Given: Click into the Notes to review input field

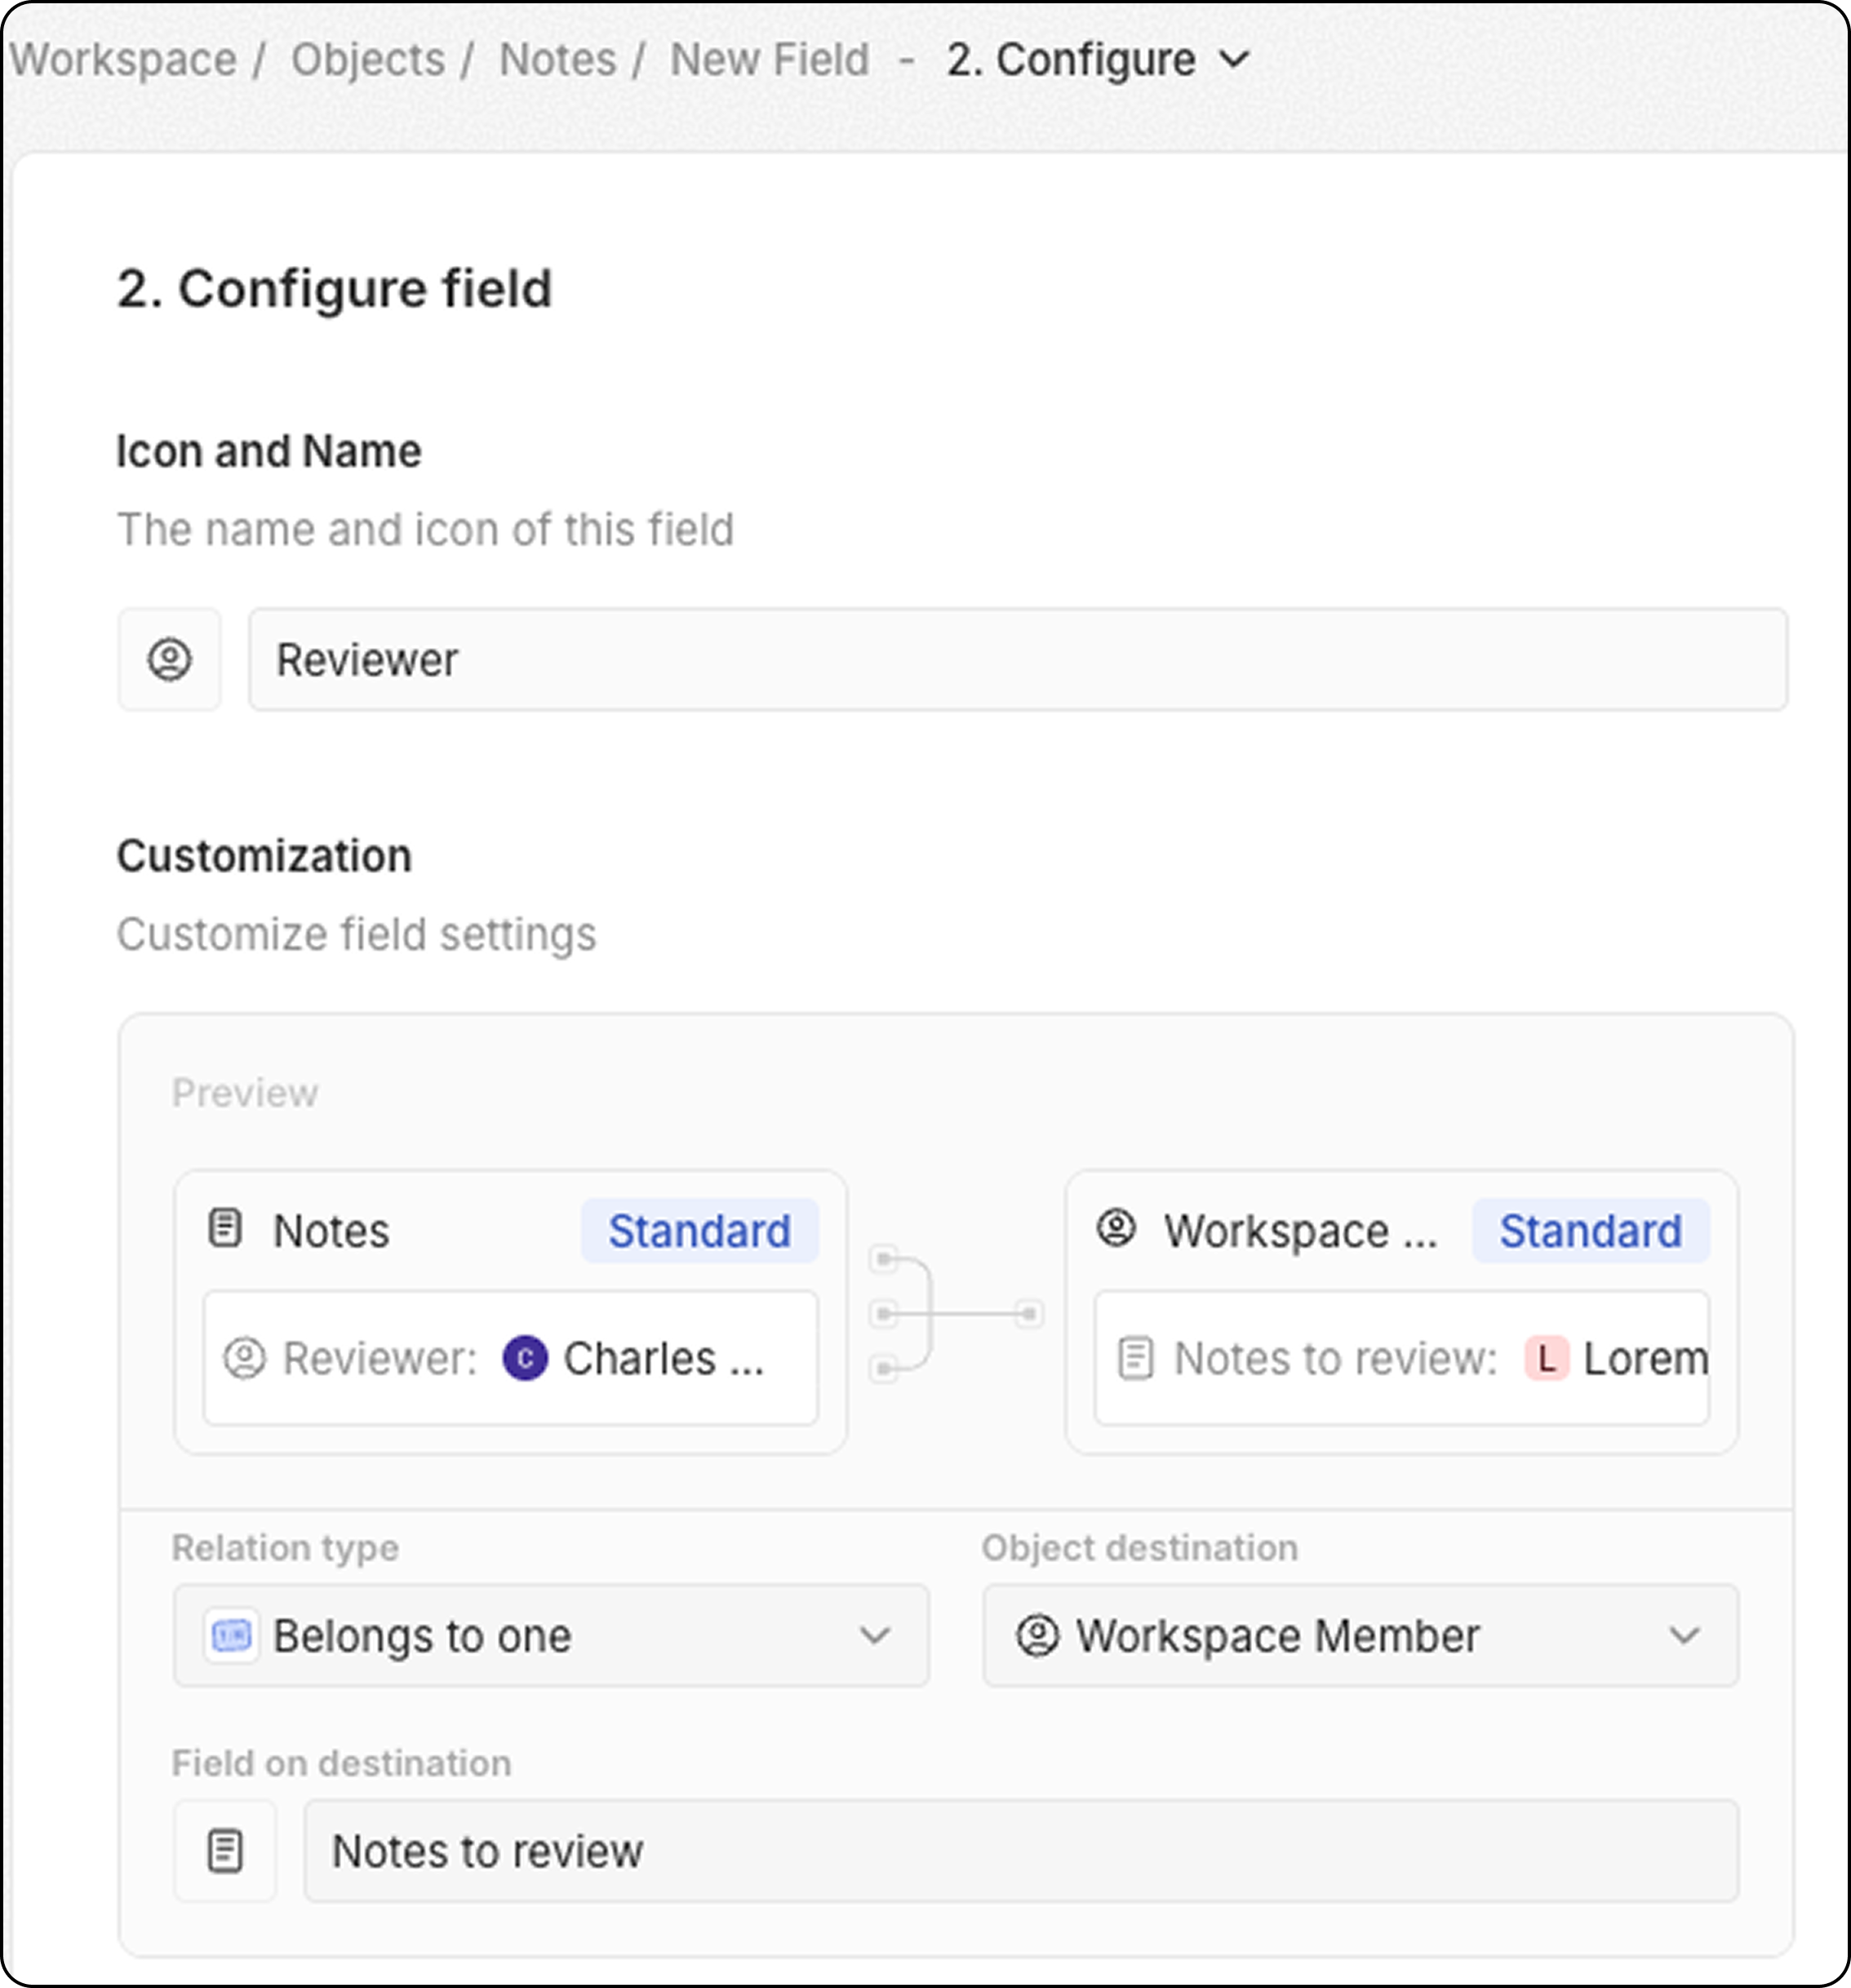Looking at the screenshot, I should 1022,1851.
